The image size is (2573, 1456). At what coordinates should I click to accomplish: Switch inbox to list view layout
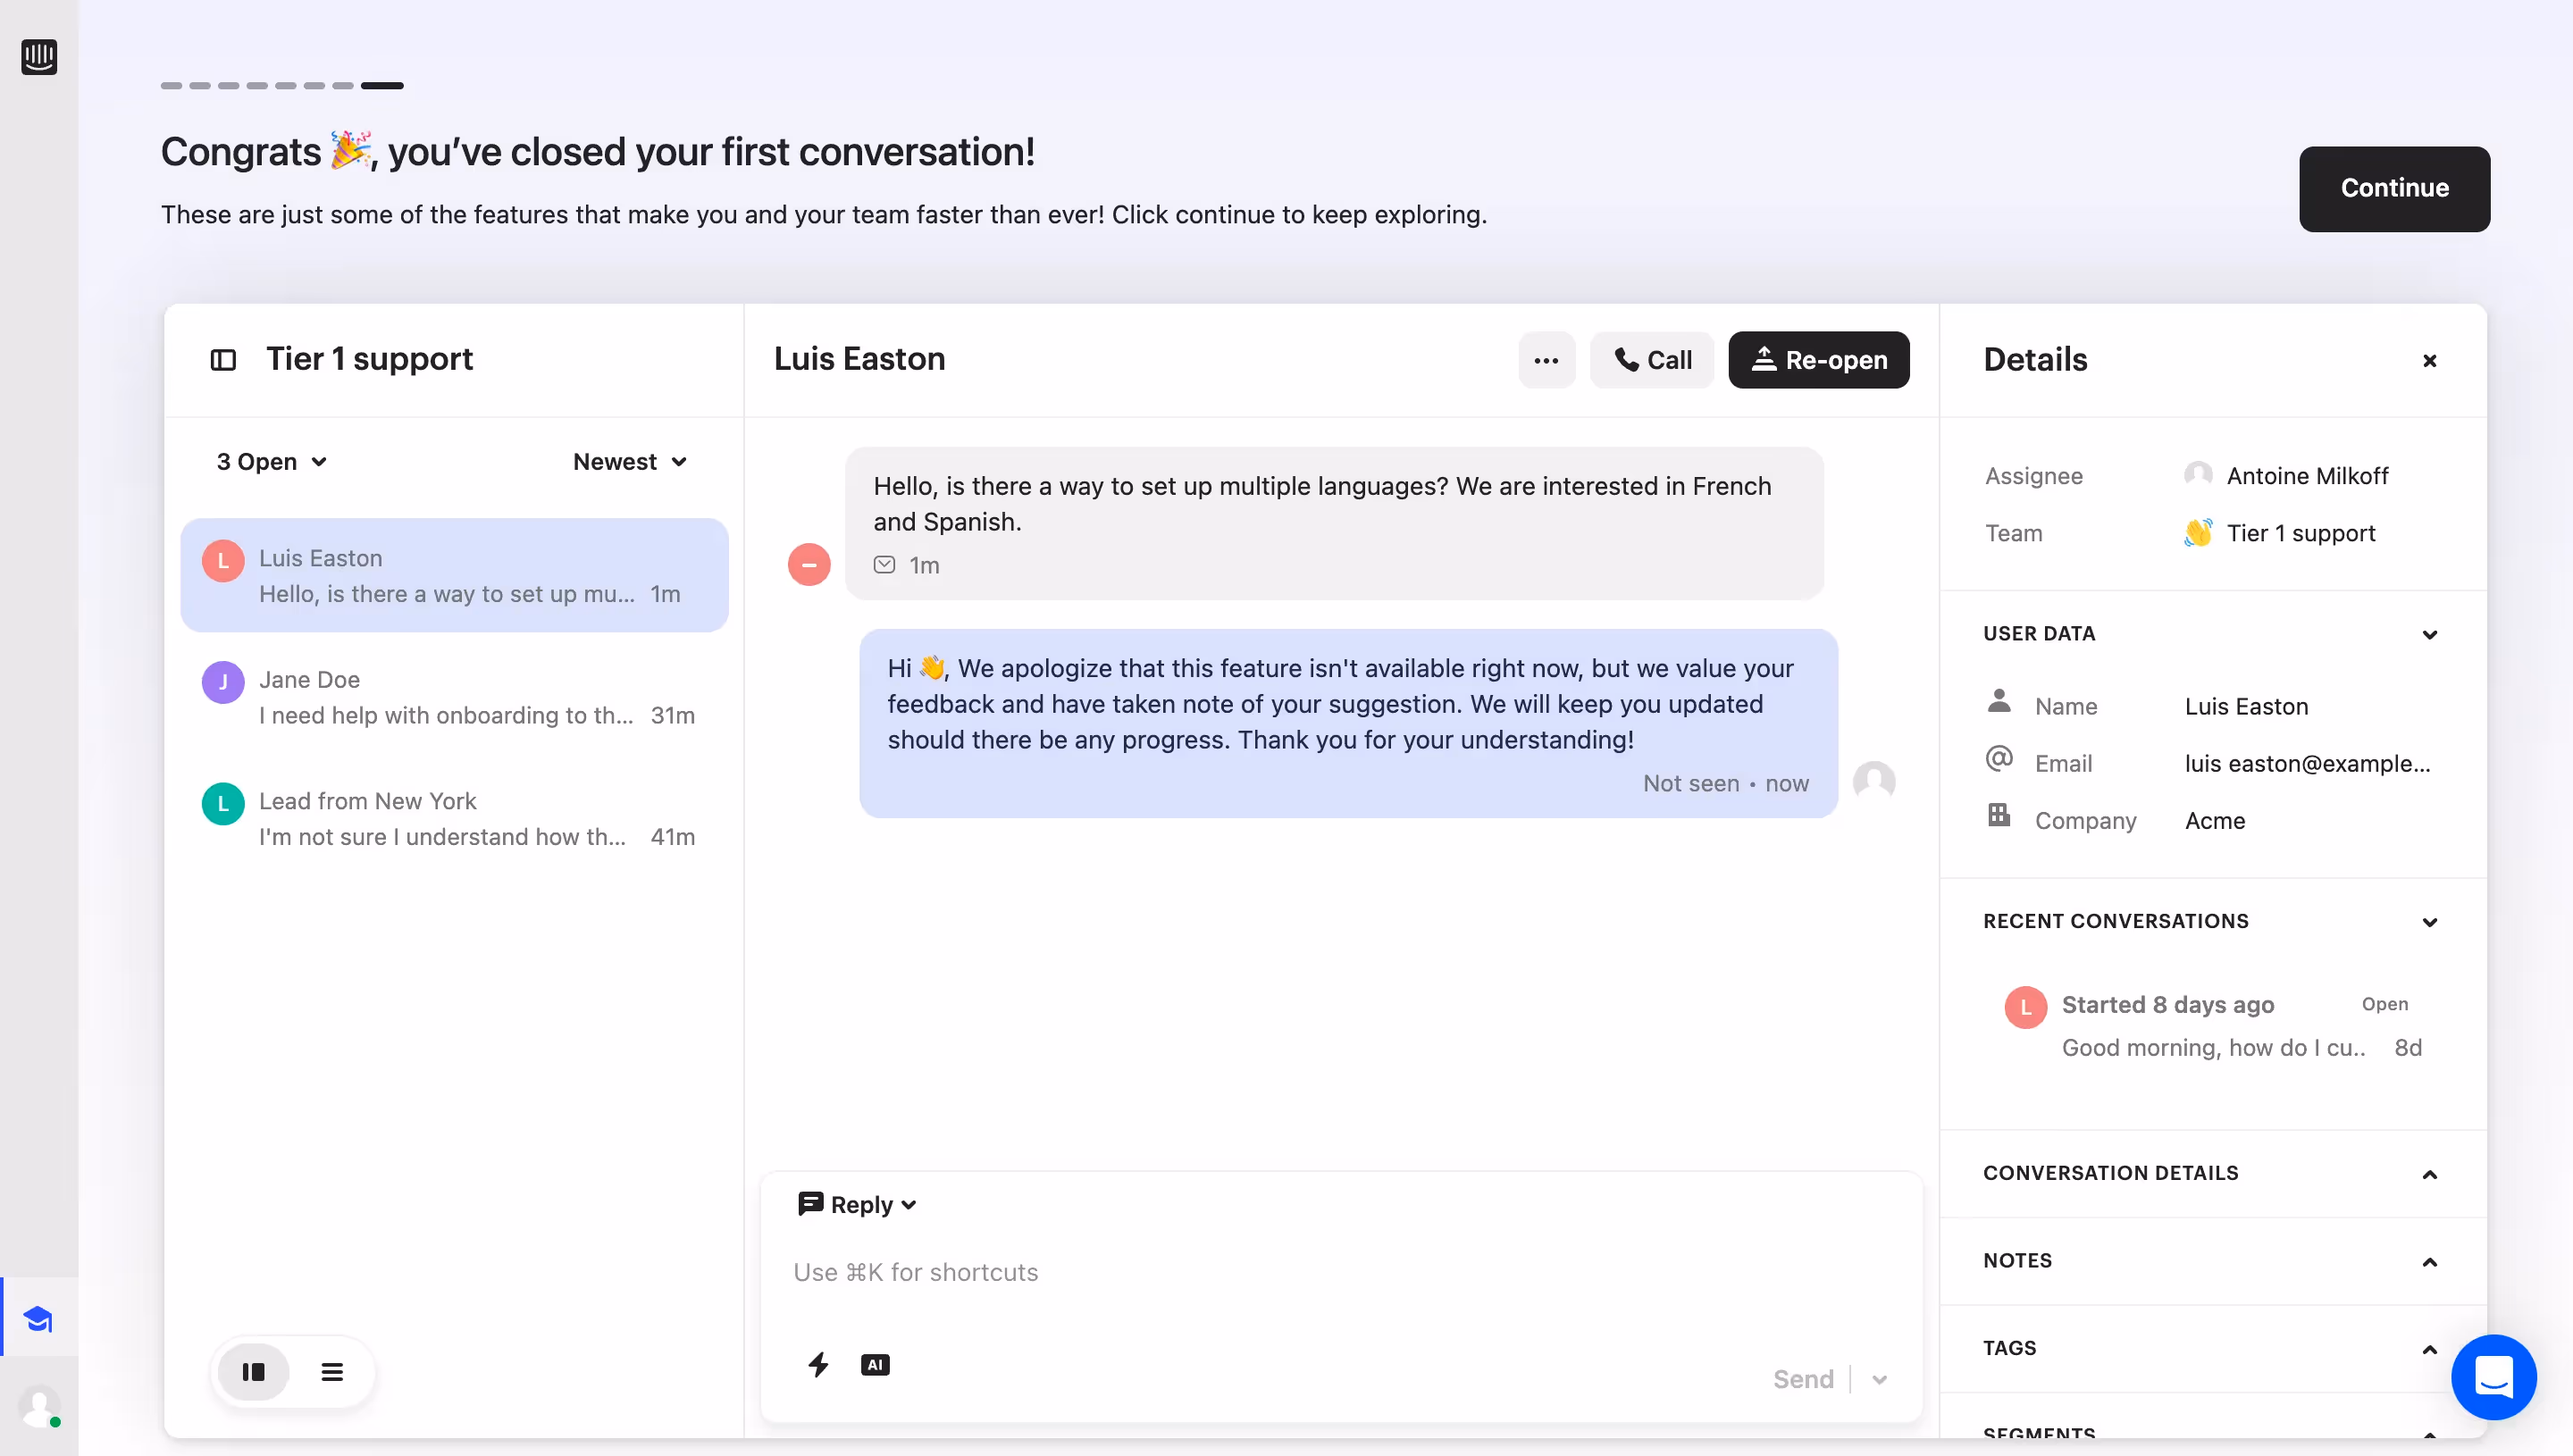(x=332, y=1371)
